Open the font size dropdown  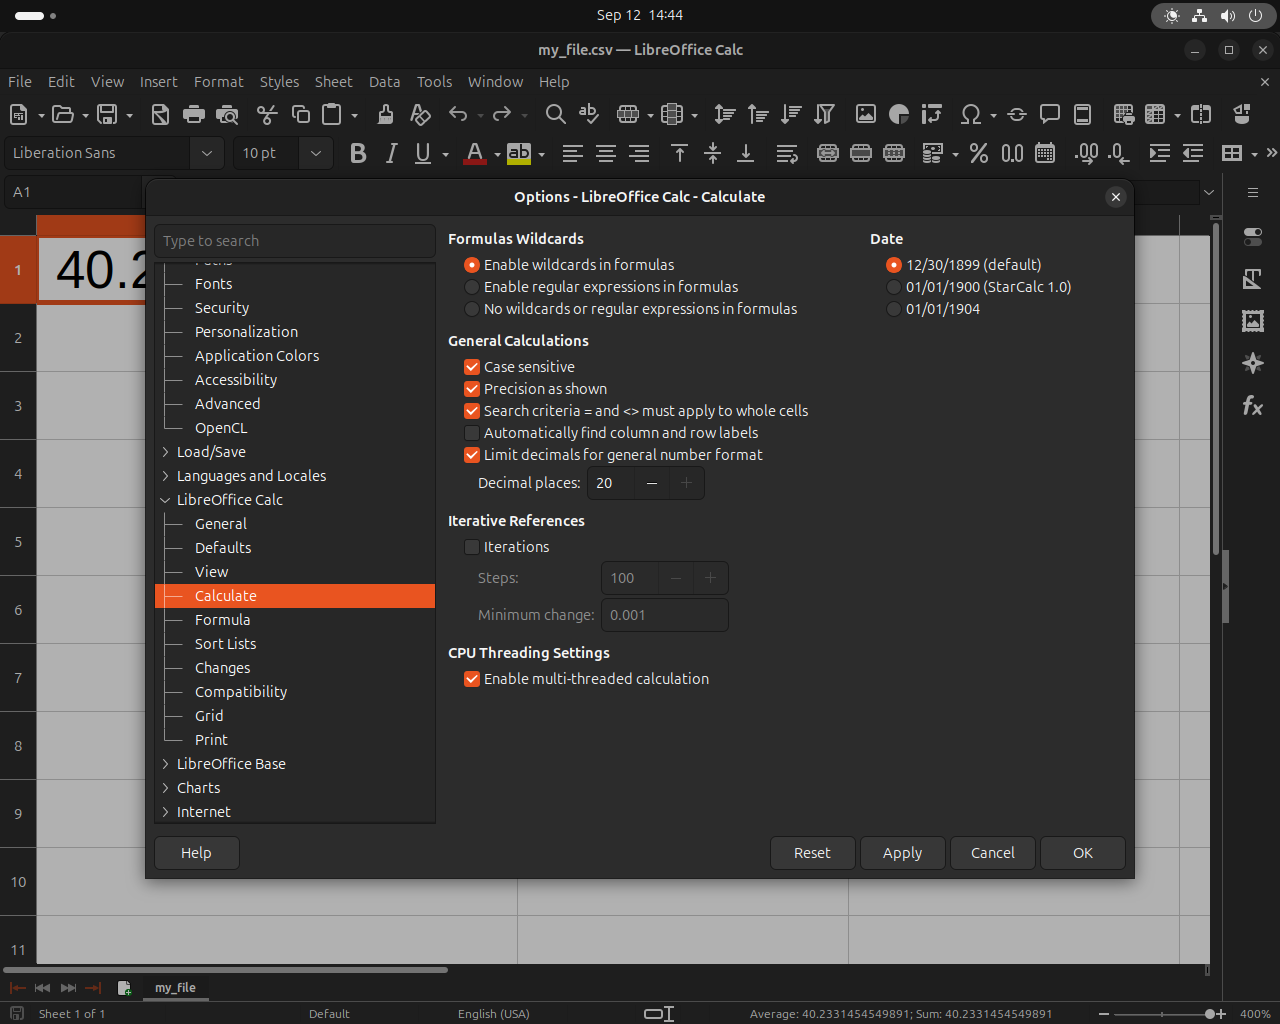pos(316,153)
